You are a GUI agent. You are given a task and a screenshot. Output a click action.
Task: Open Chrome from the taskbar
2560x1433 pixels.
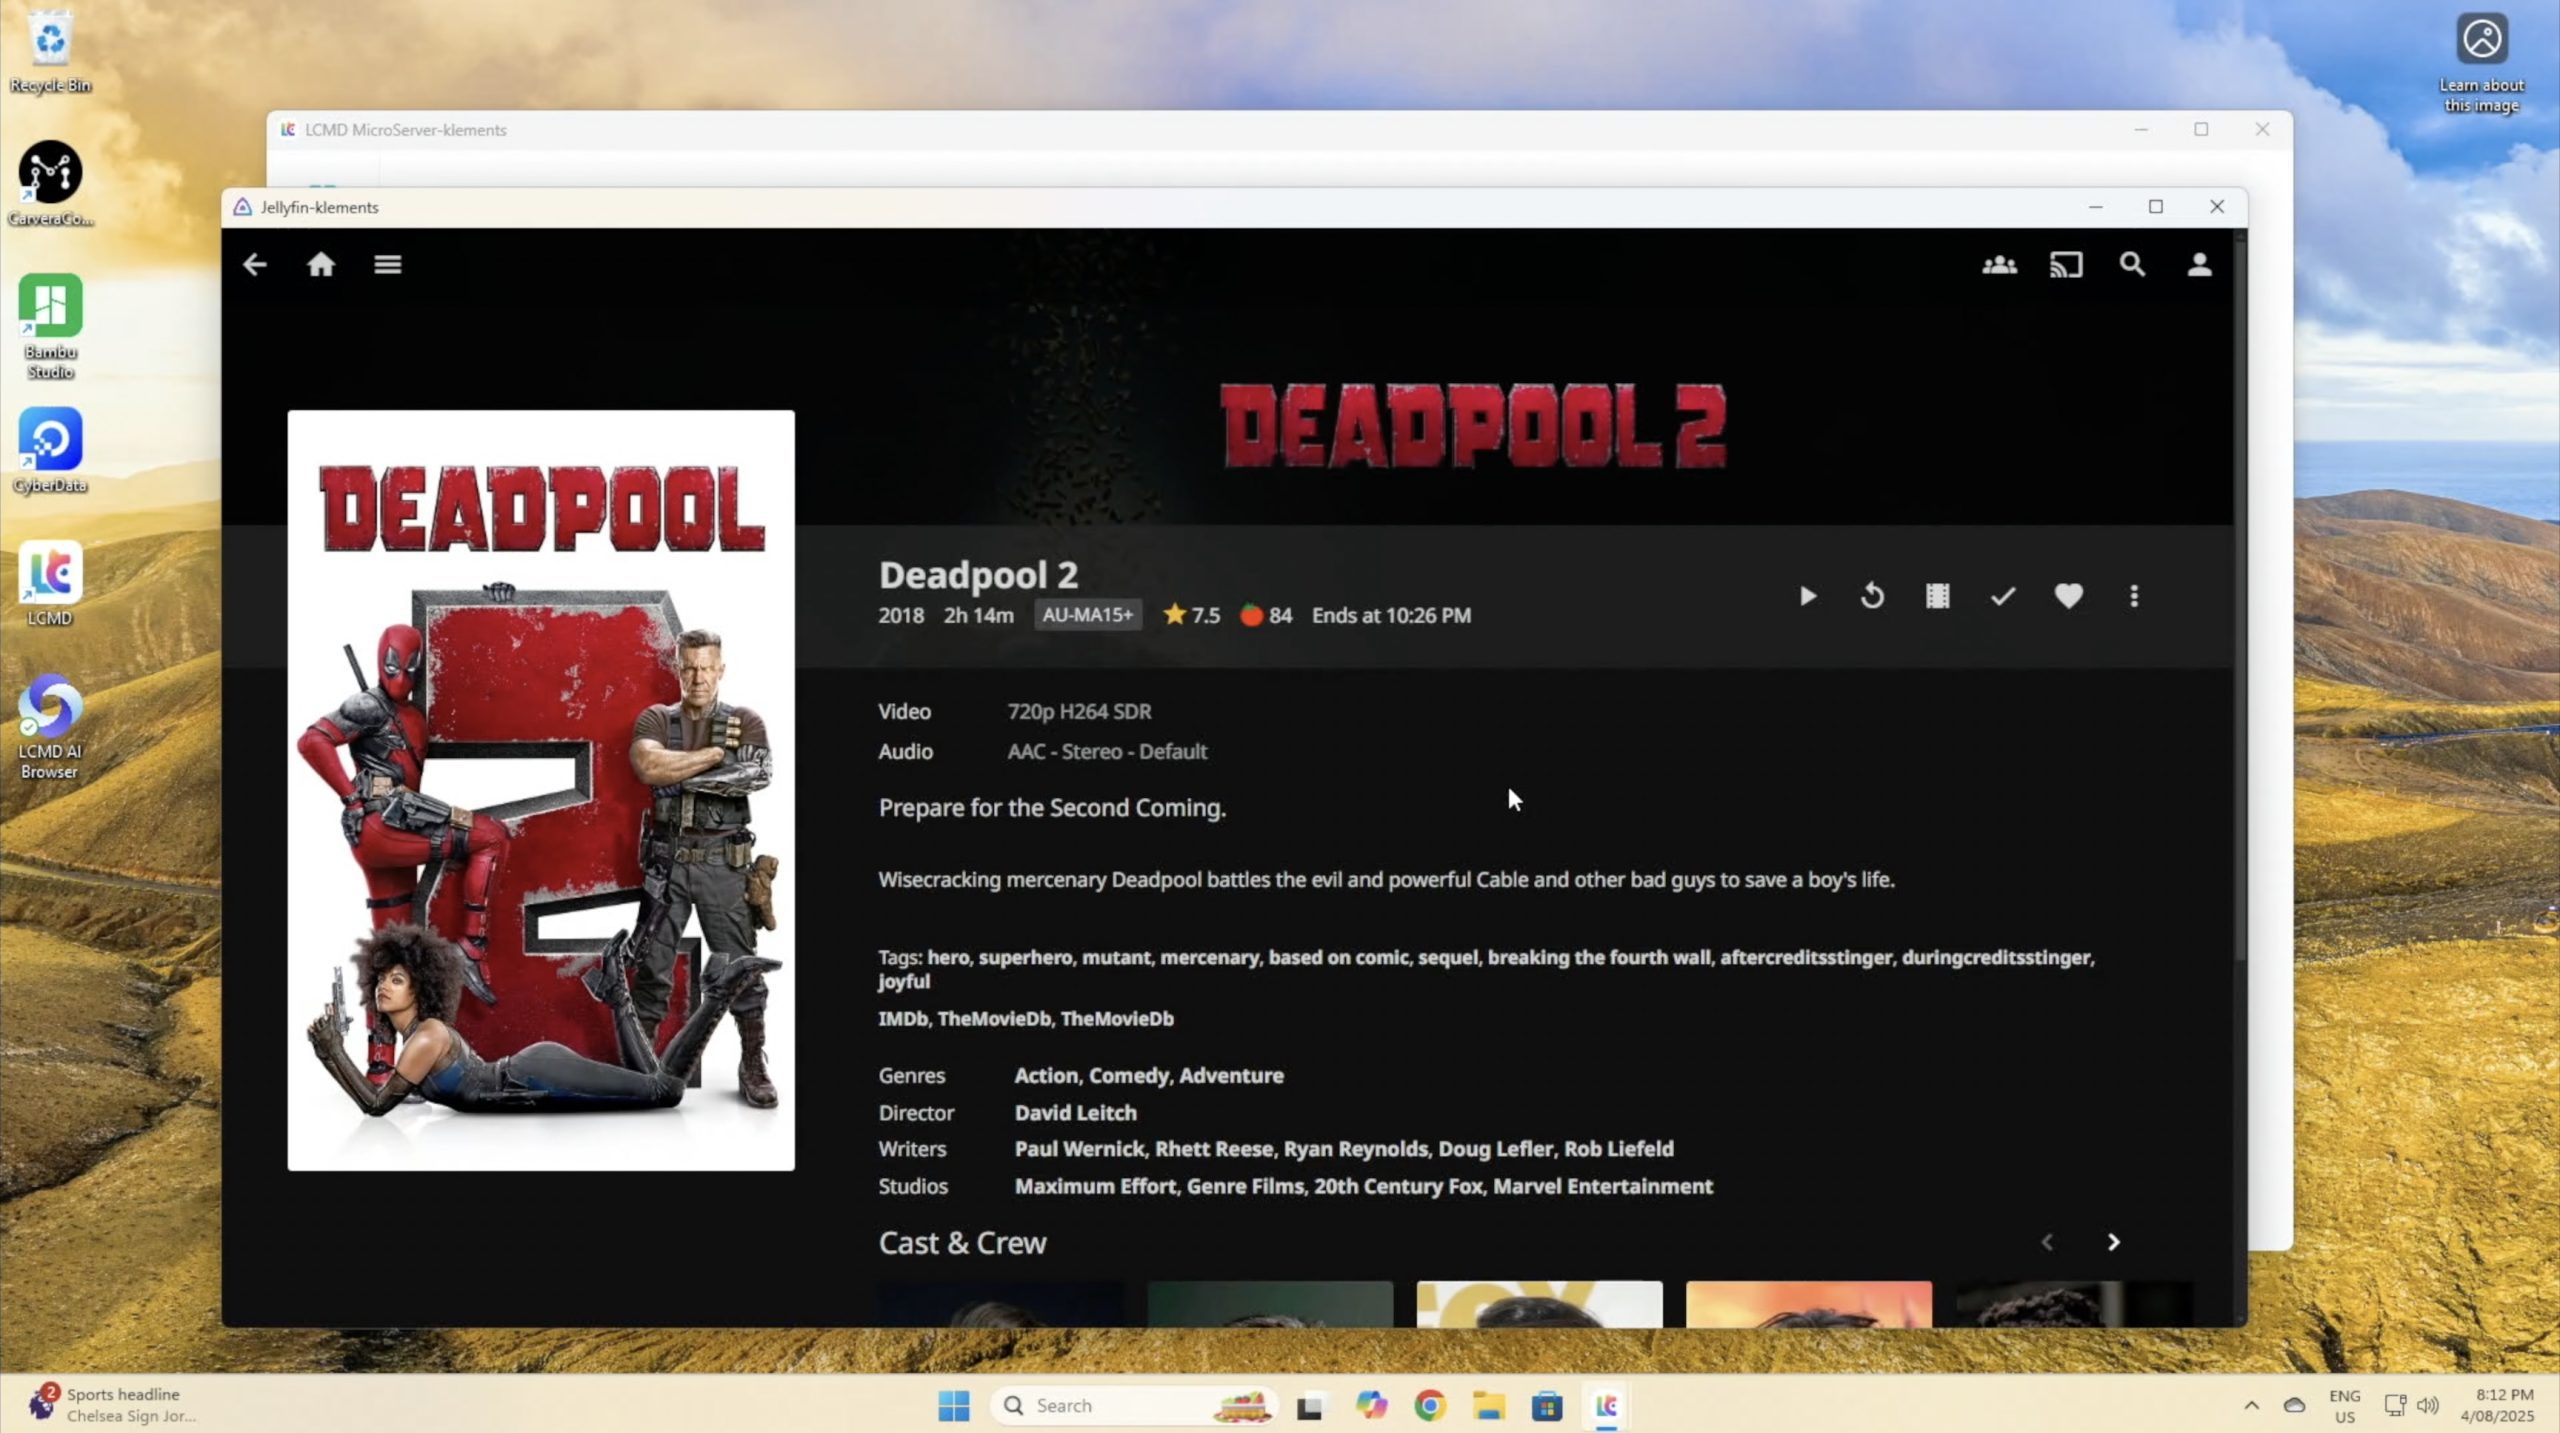(x=1429, y=1406)
